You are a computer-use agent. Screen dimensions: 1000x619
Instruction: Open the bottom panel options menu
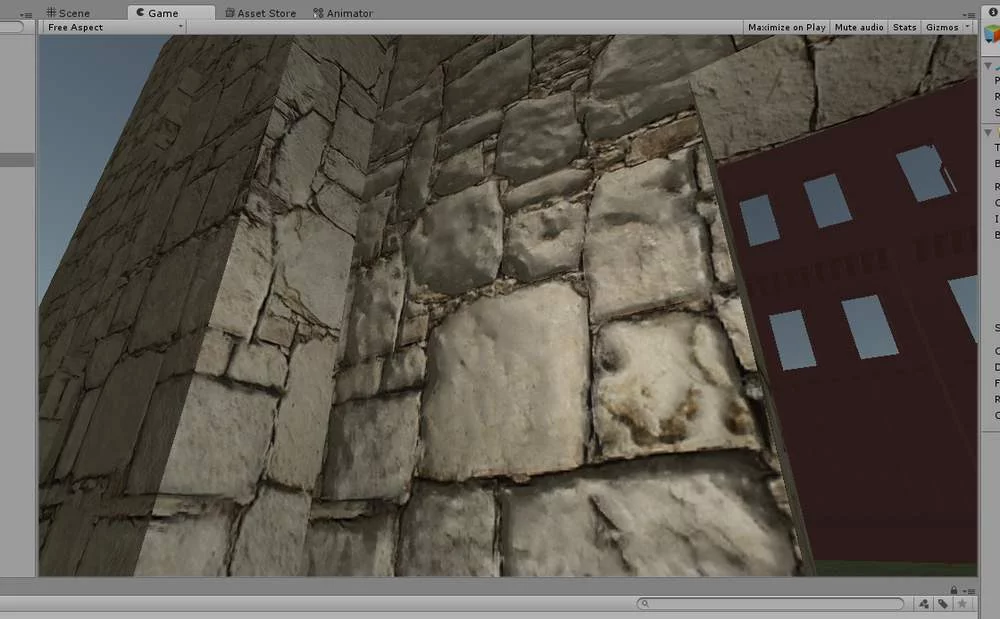tap(970, 590)
